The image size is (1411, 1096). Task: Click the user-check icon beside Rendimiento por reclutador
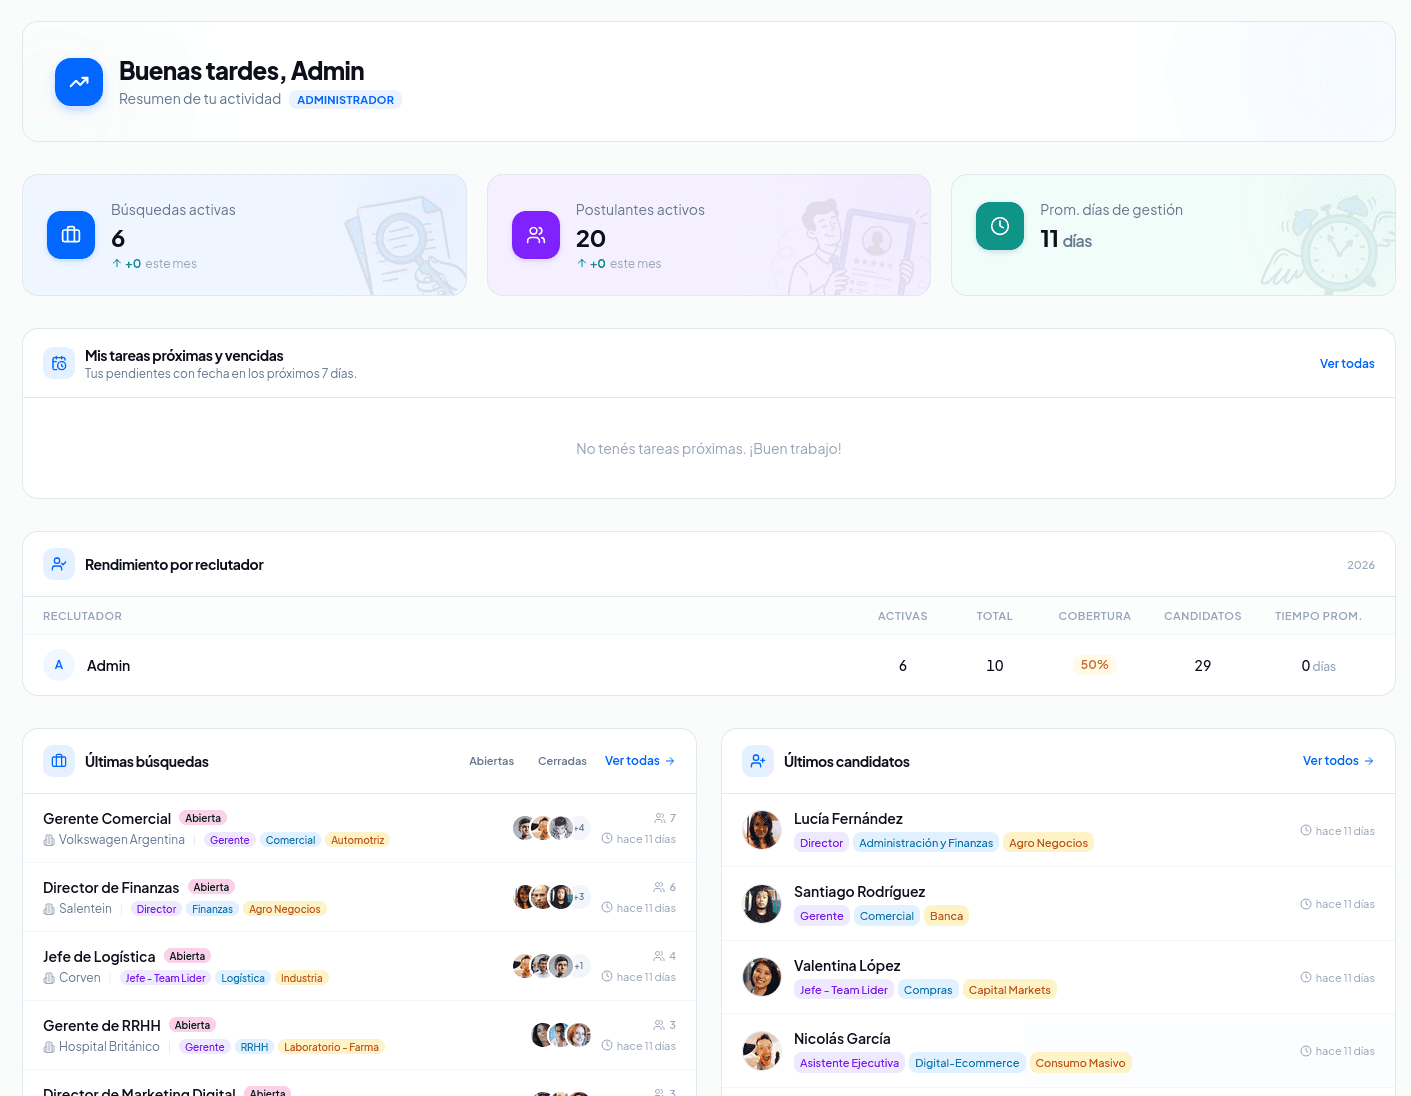(x=59, y=564)
